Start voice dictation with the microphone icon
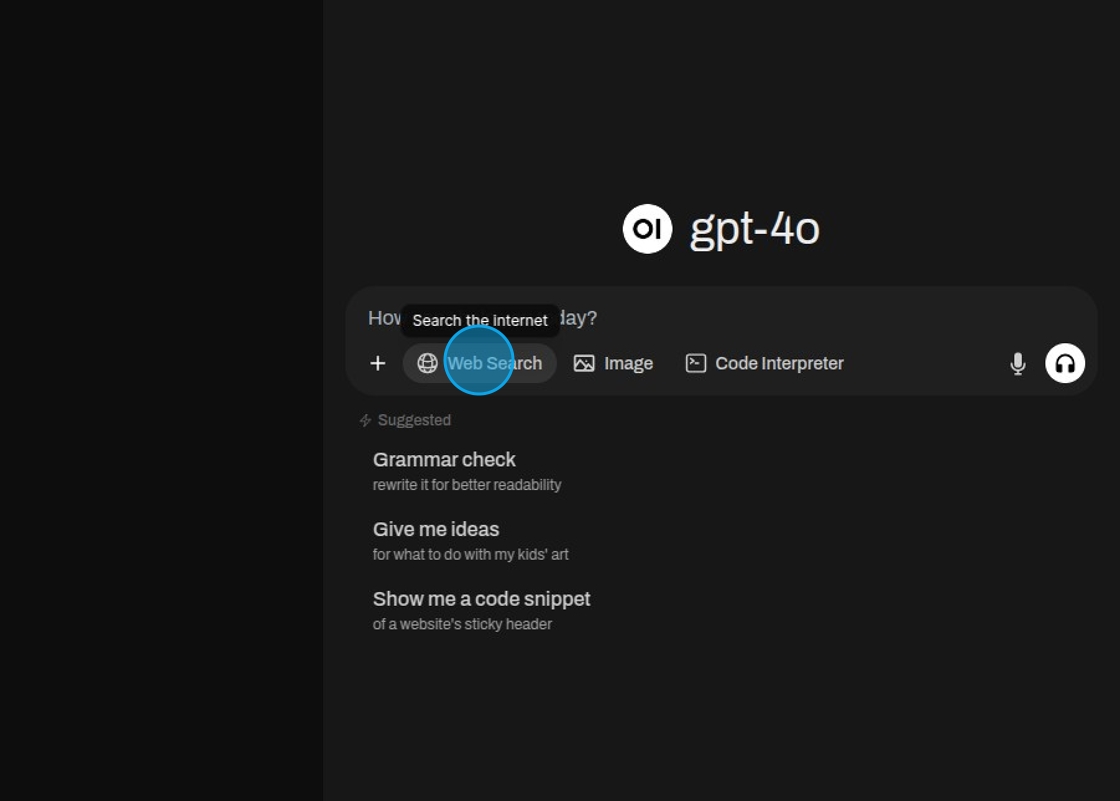 click(x=1017, y=364)
